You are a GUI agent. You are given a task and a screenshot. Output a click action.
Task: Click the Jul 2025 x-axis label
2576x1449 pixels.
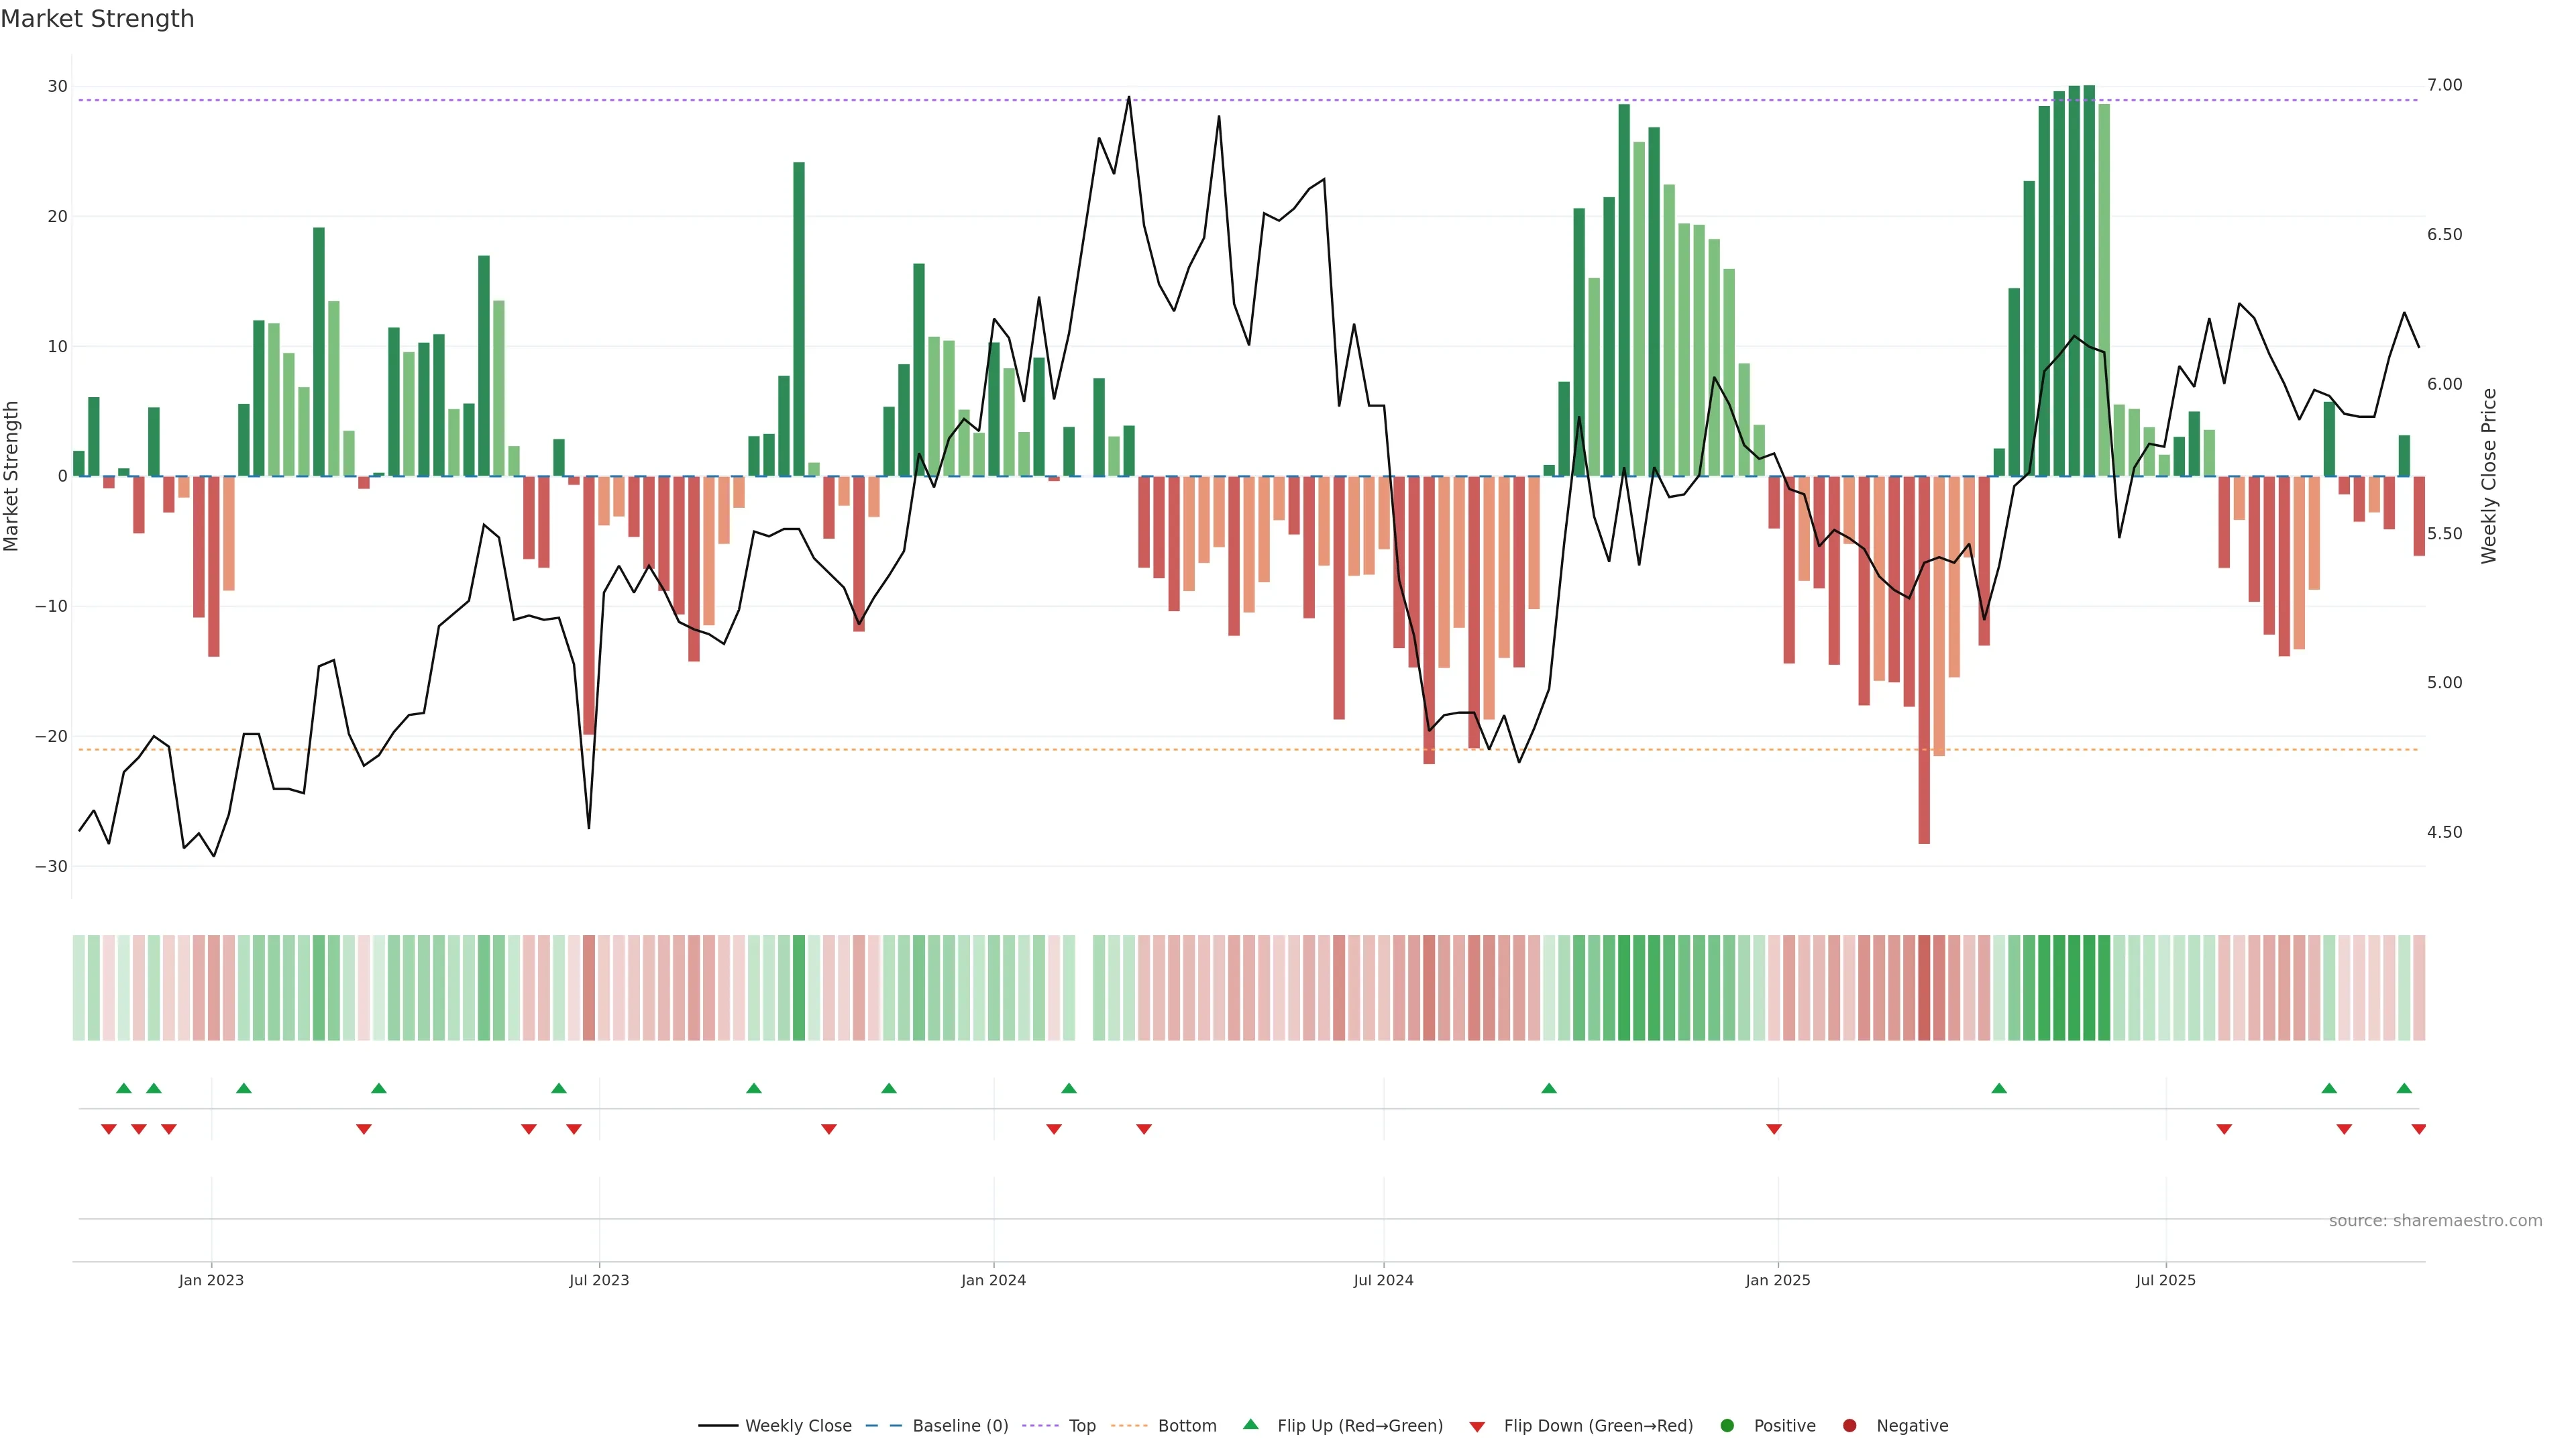pyautogui.click(x=2165, y=1280)
